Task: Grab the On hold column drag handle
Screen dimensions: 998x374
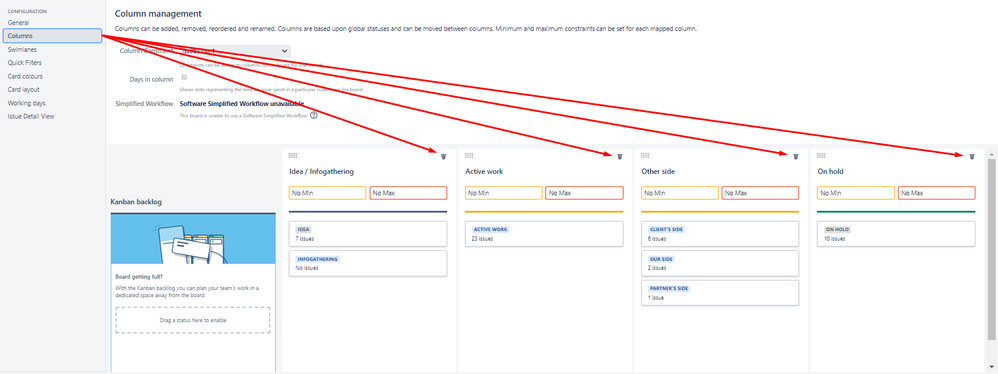Action: 821,155
